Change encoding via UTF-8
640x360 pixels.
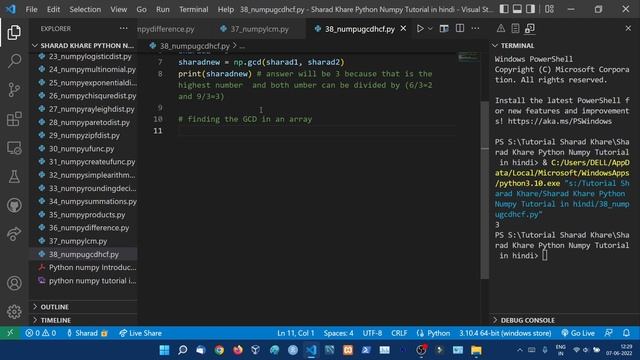372,333
